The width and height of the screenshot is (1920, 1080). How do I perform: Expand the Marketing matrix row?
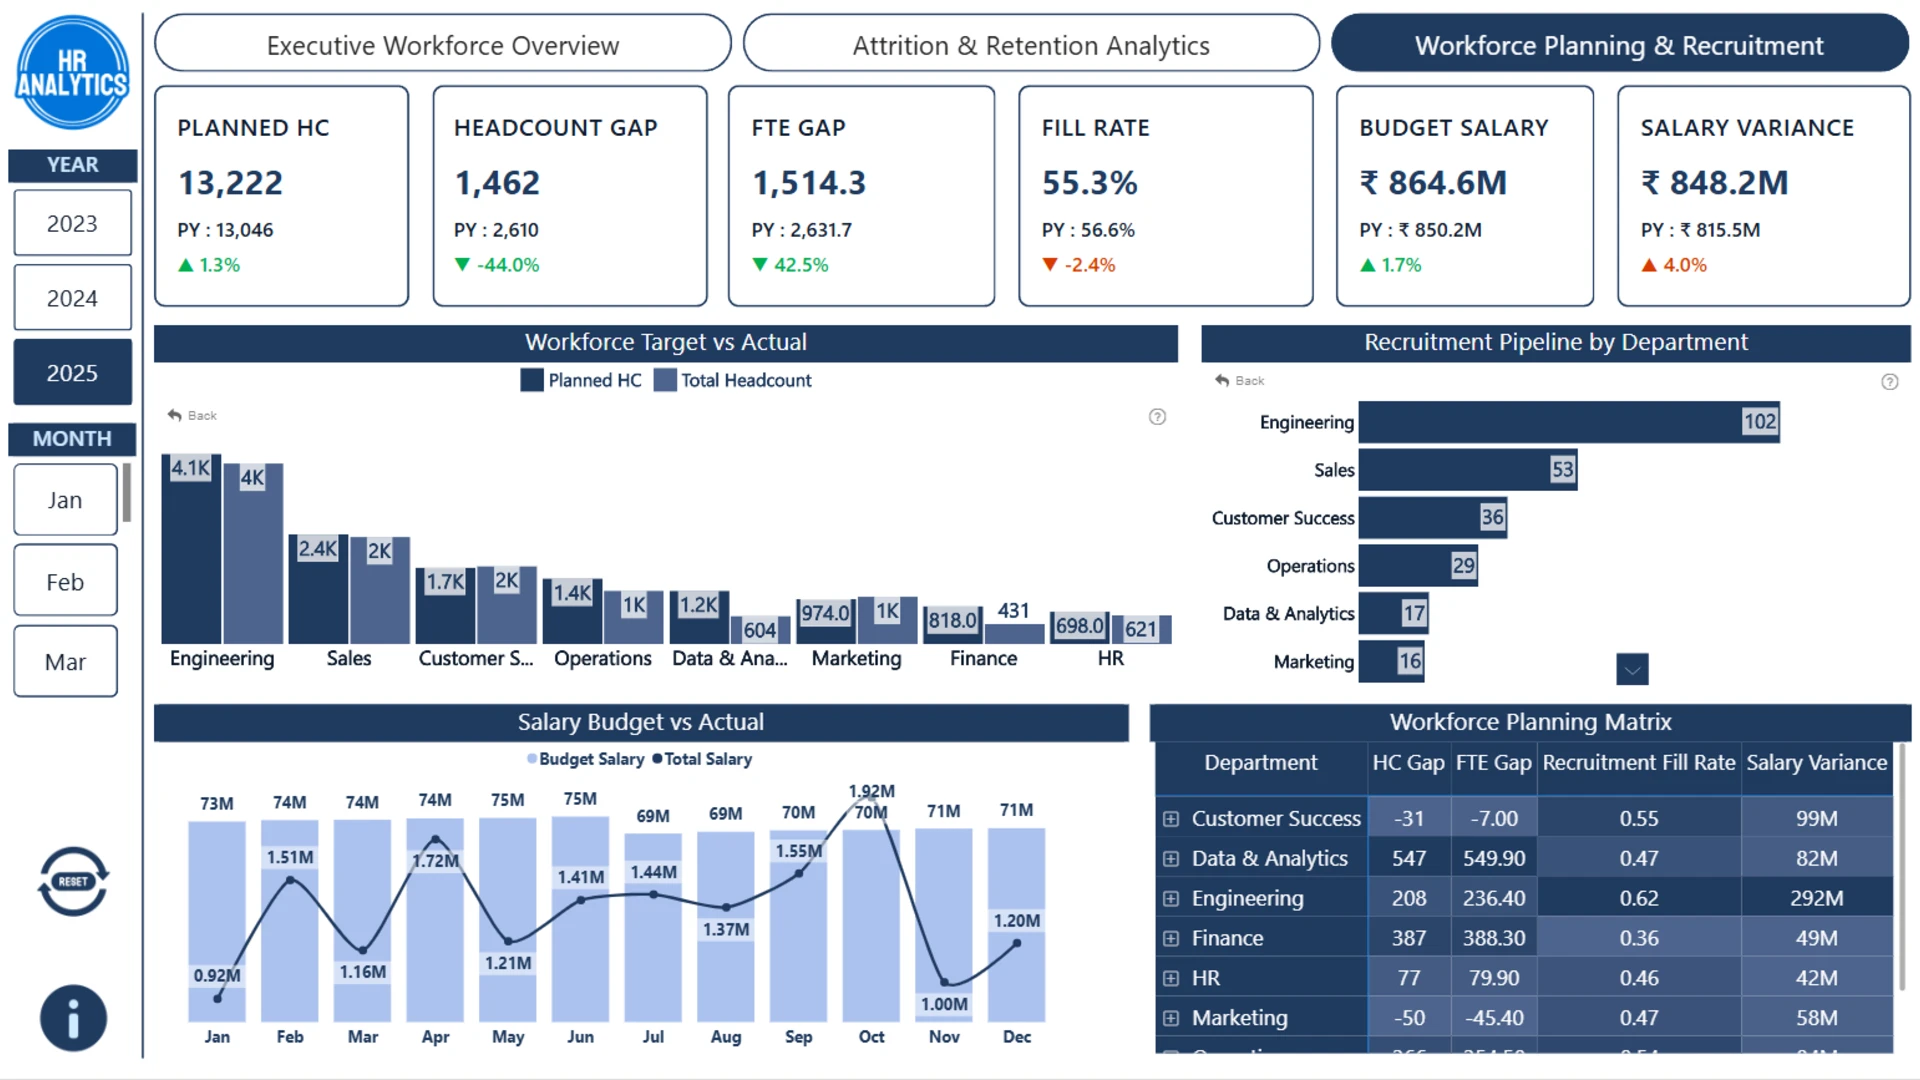point(1171,1018)
